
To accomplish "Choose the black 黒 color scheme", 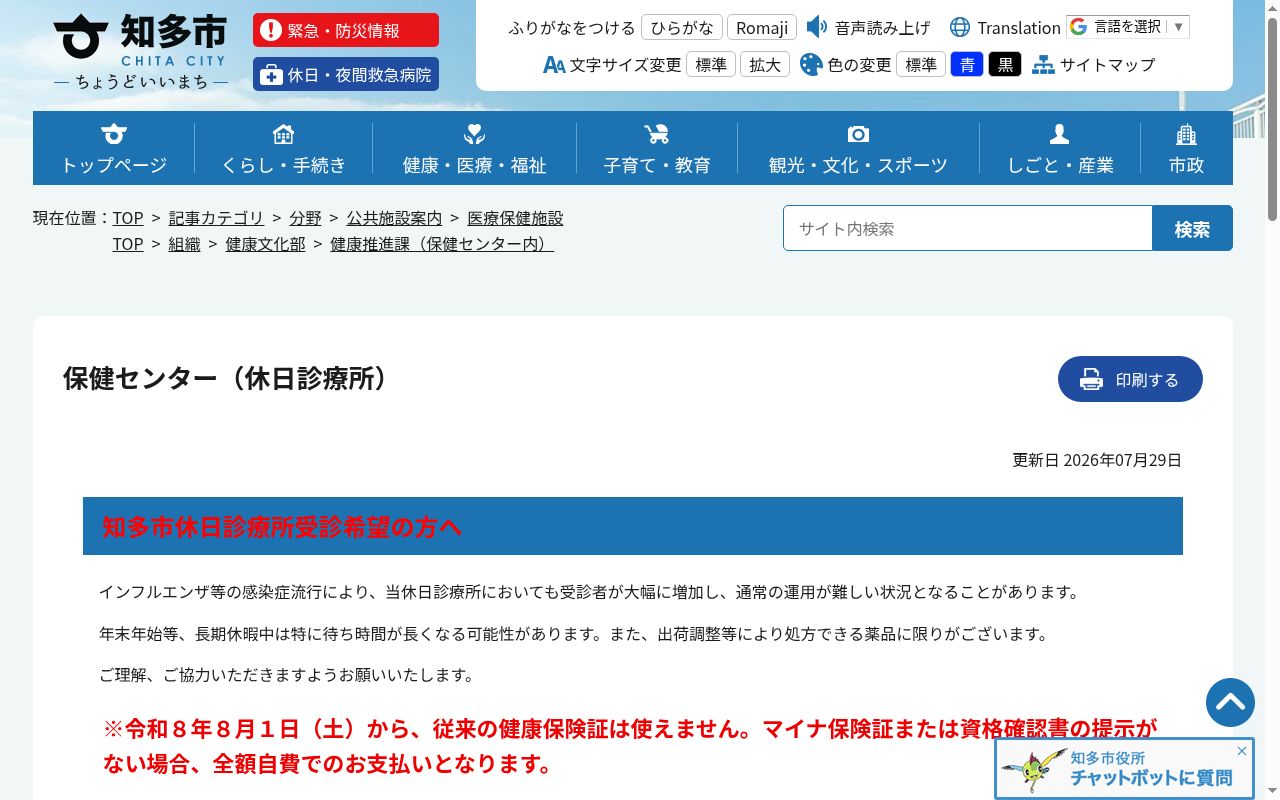I will click(1005, 65).
